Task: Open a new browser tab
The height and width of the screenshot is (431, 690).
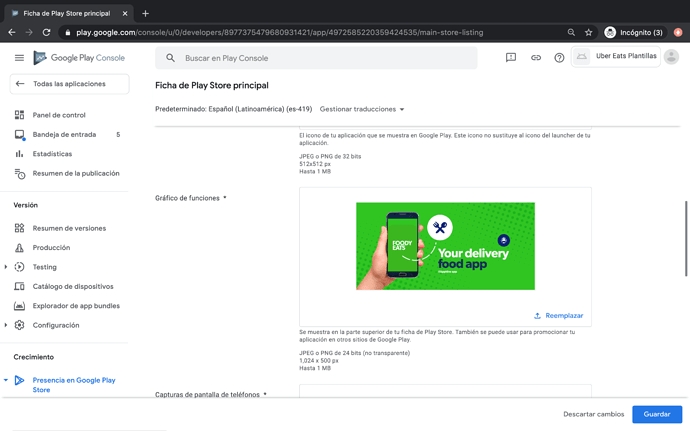Action: coord(145,13)
